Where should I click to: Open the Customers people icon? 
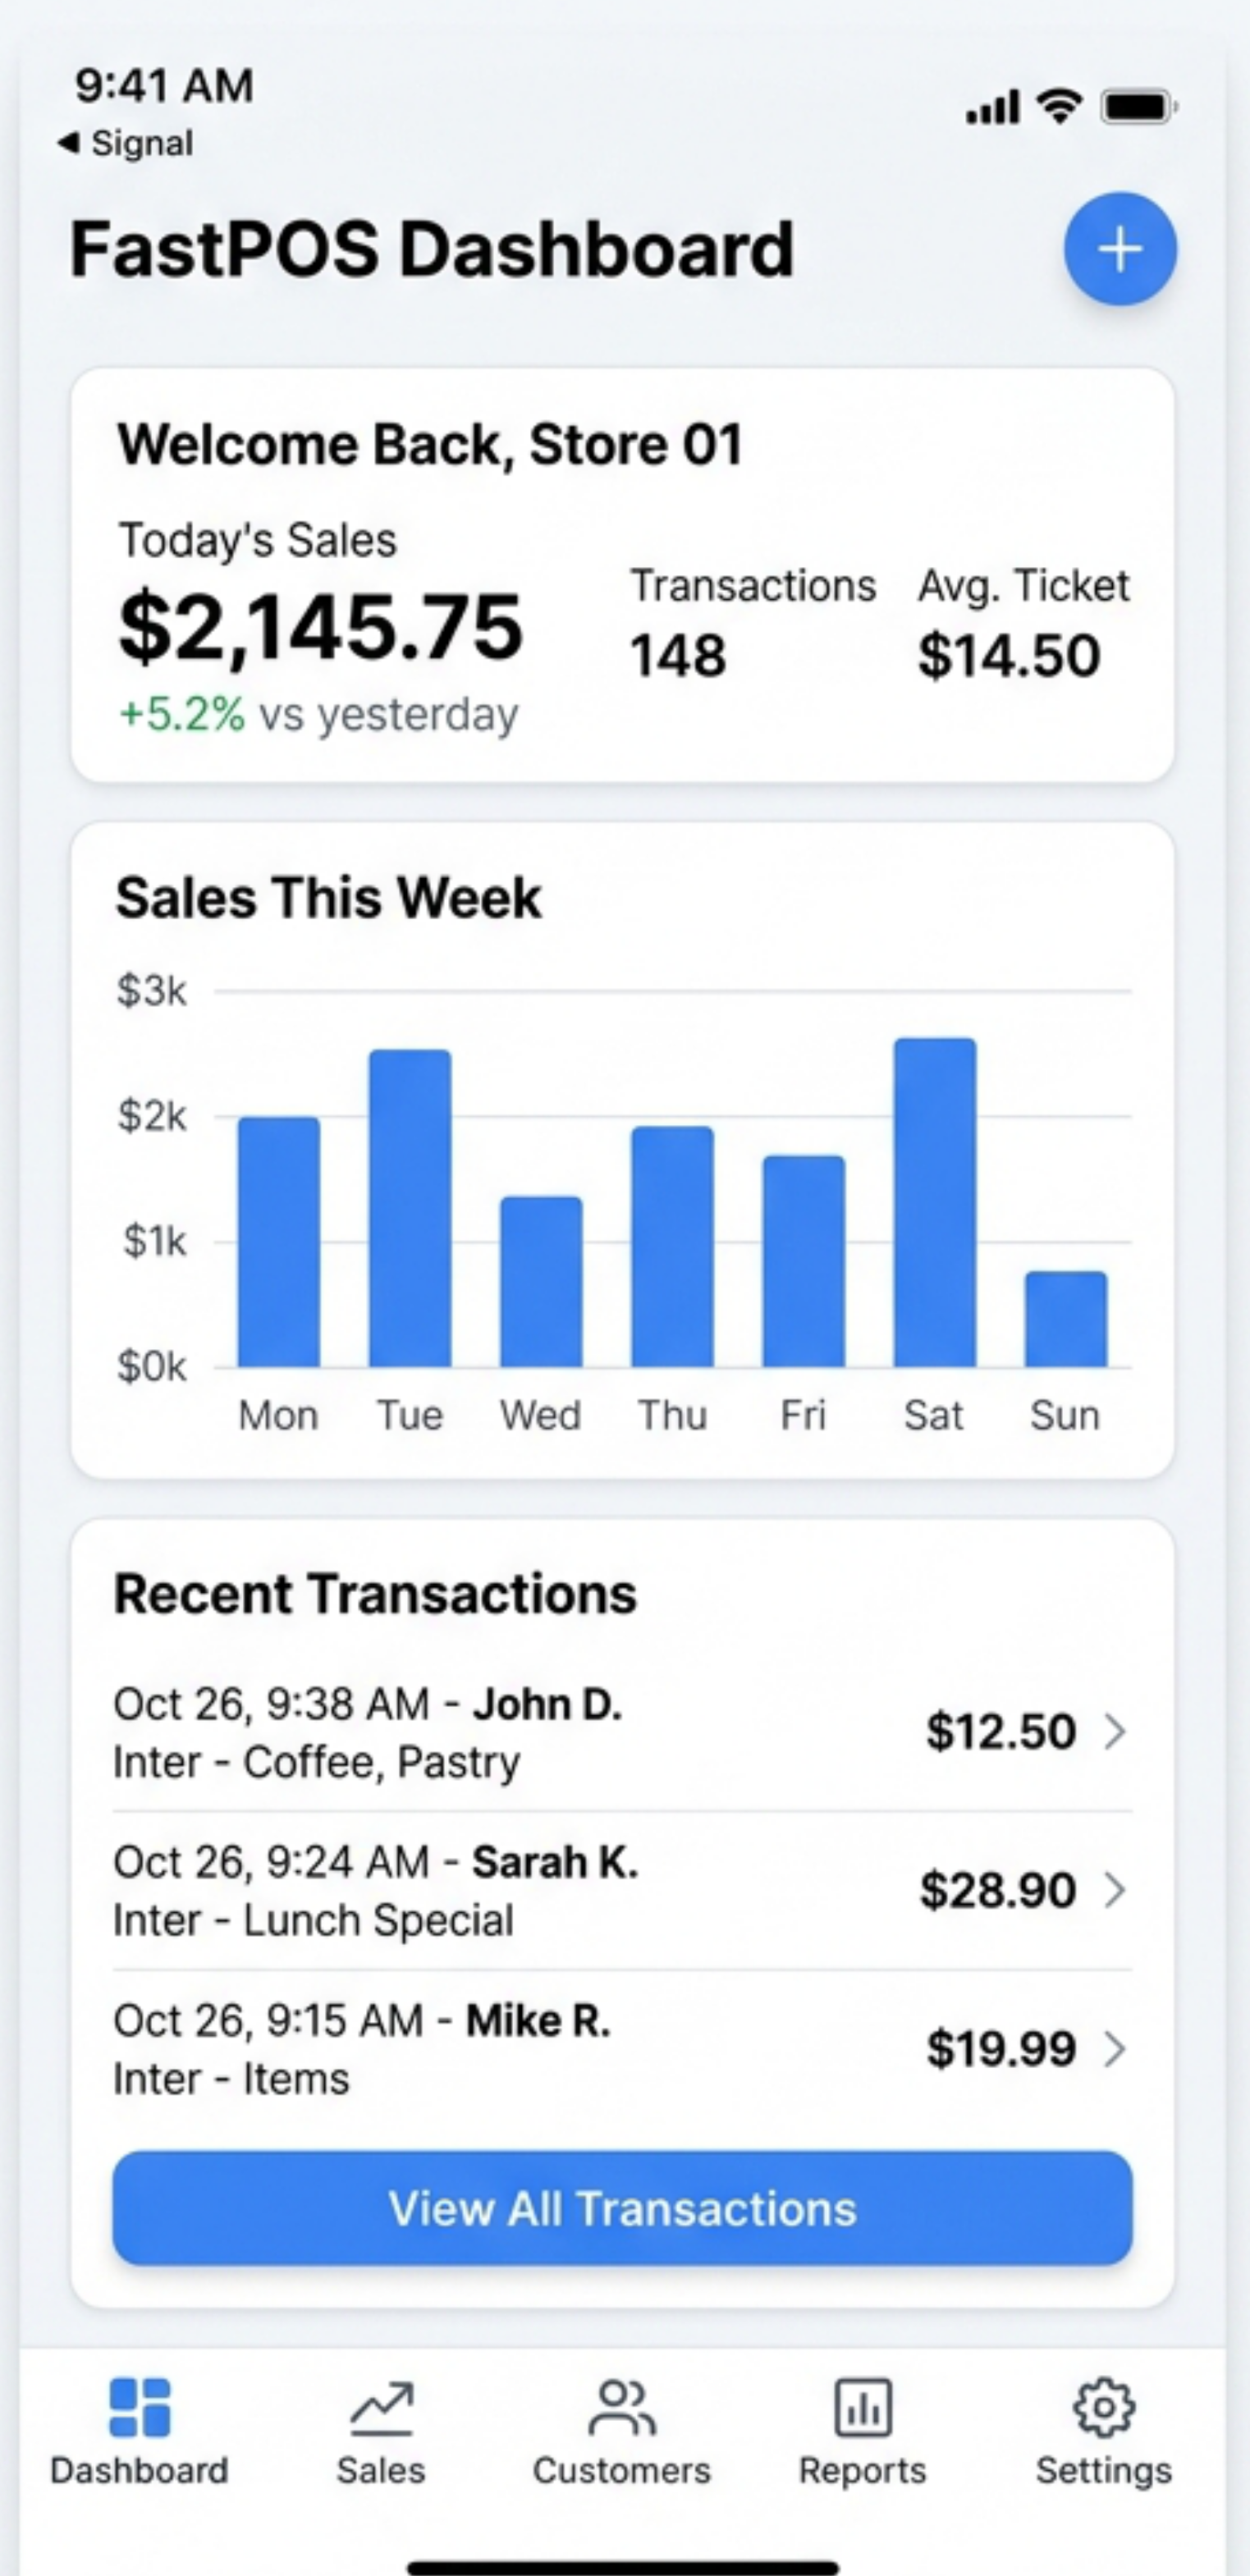622,2407
